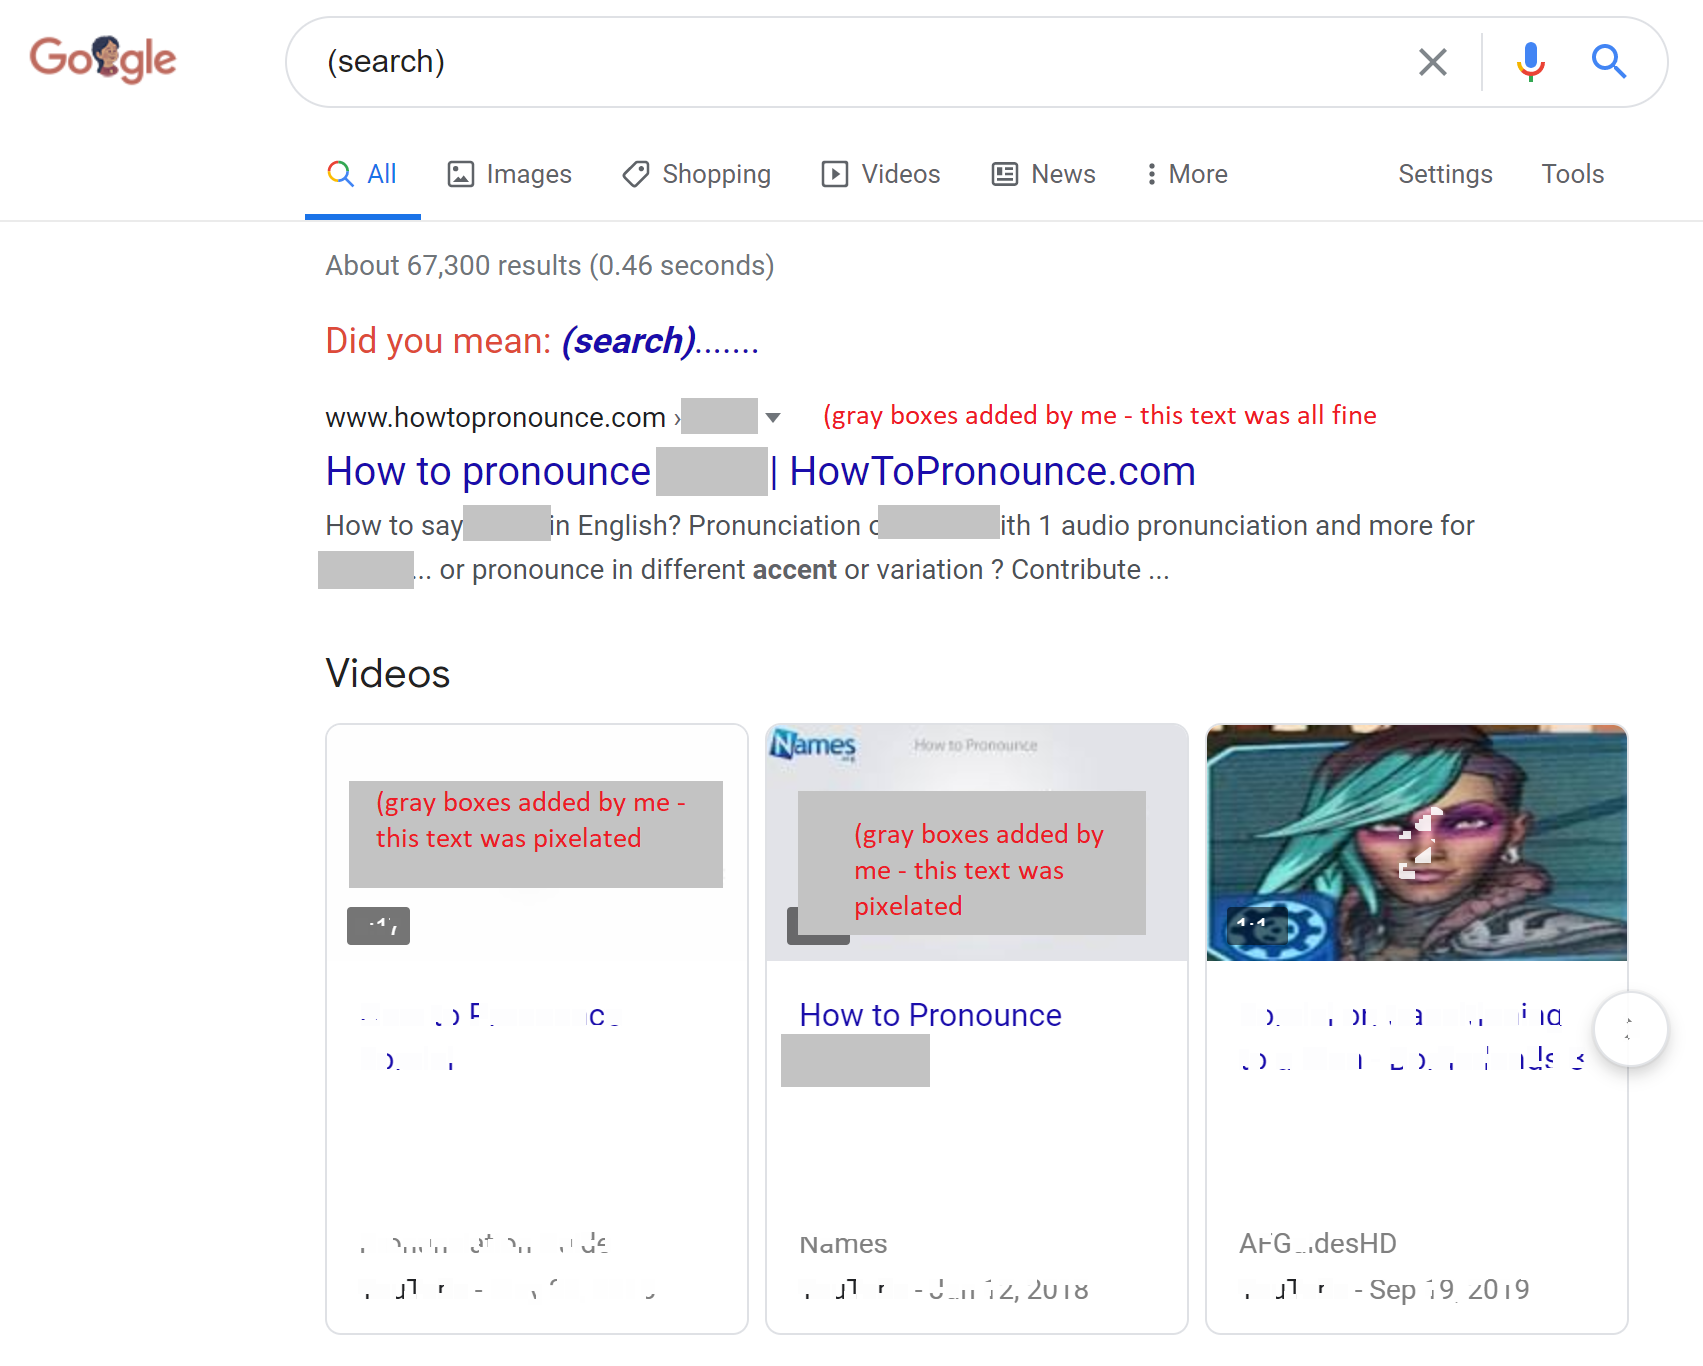Click the Did you mean suggestion link
Image resolution: width=1703 pixels, height=1366 pixels.
[x=626, y=341]
